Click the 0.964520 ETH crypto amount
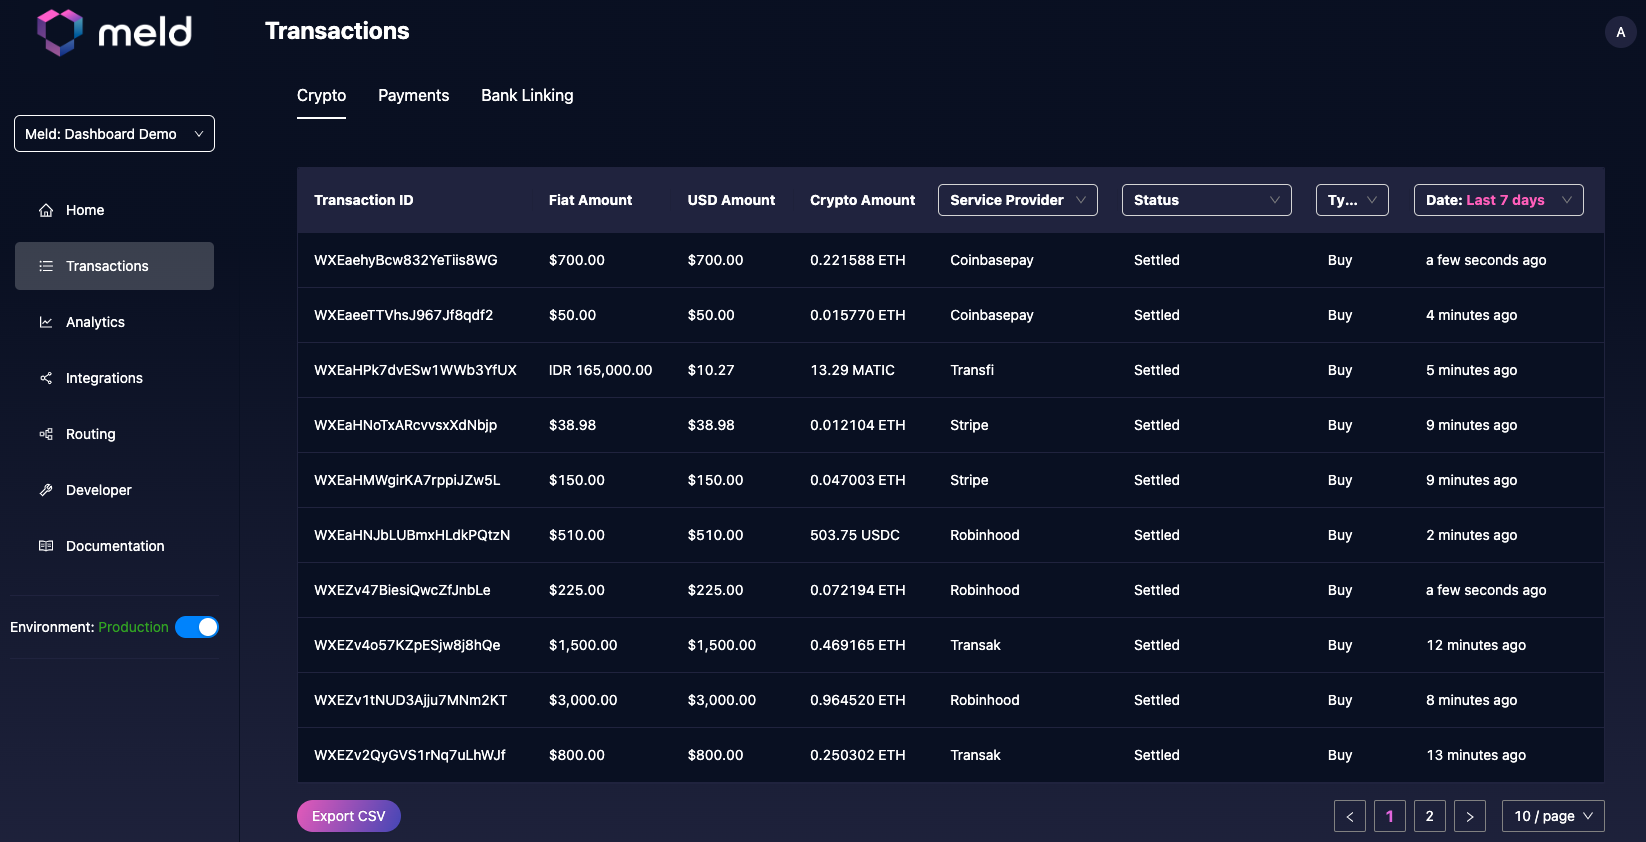This screenshot has width=1646, height=842. click(858, 700)
